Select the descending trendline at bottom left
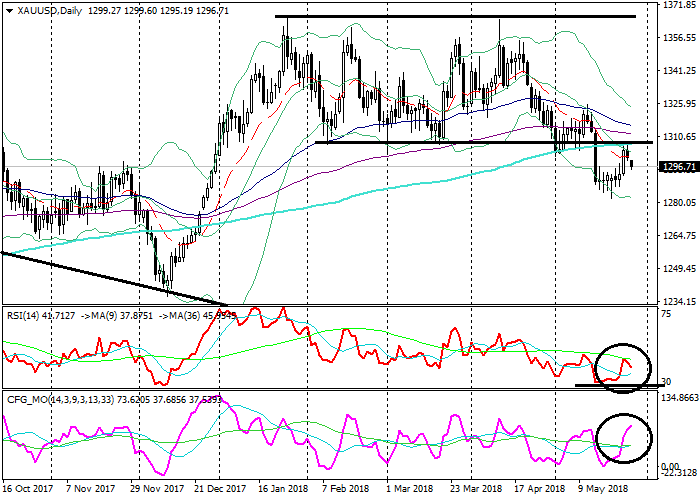Image resolution: width=700 pixels, height=500 pixels. click(x=110, y=277)
